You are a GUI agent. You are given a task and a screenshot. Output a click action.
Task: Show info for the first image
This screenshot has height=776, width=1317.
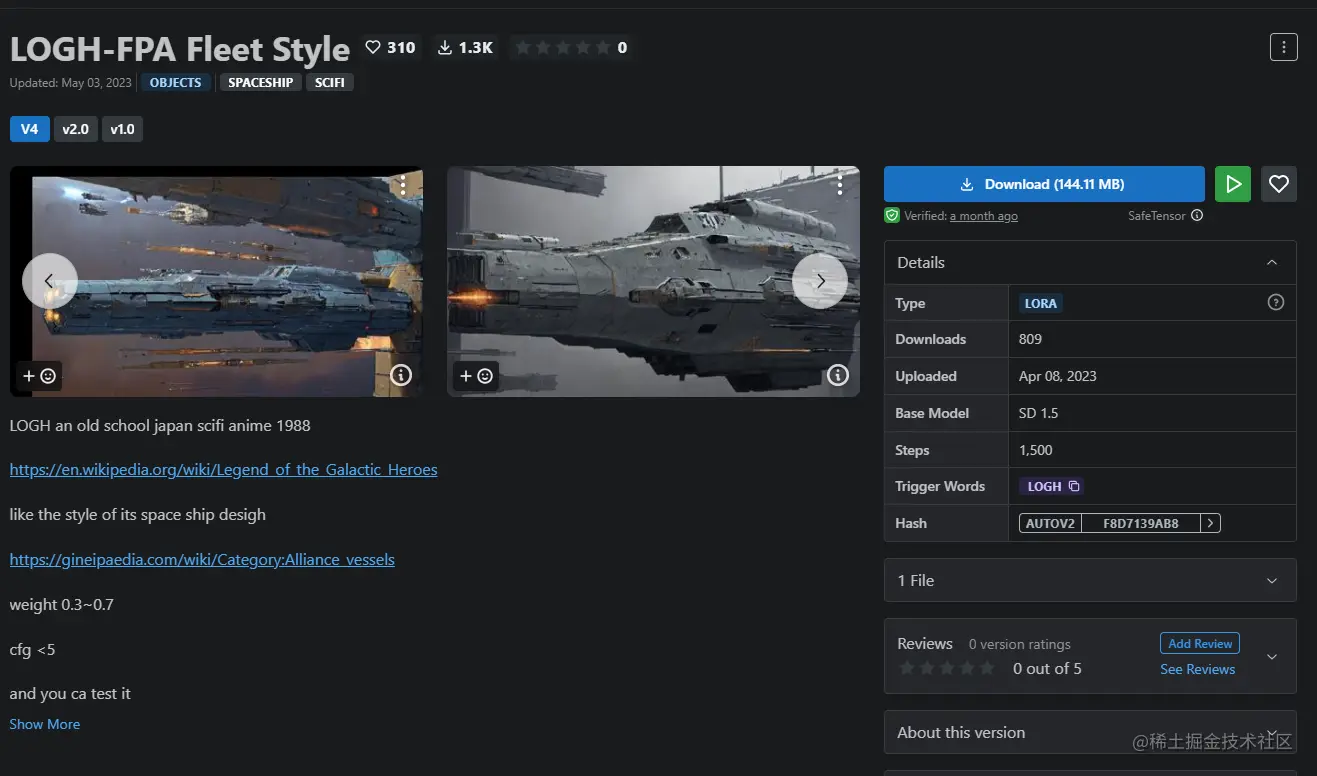click(x=401, y=375)
